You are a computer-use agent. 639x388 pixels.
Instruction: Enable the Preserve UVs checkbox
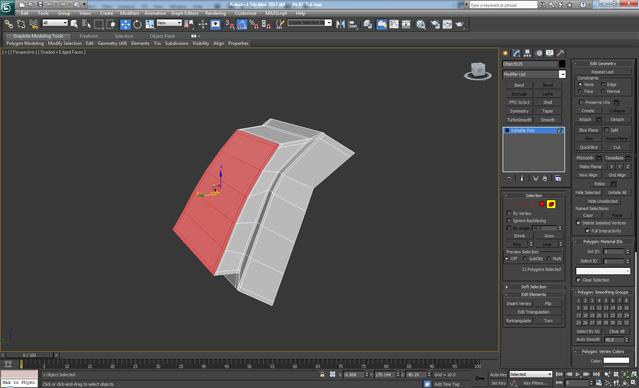click(582, 102)
